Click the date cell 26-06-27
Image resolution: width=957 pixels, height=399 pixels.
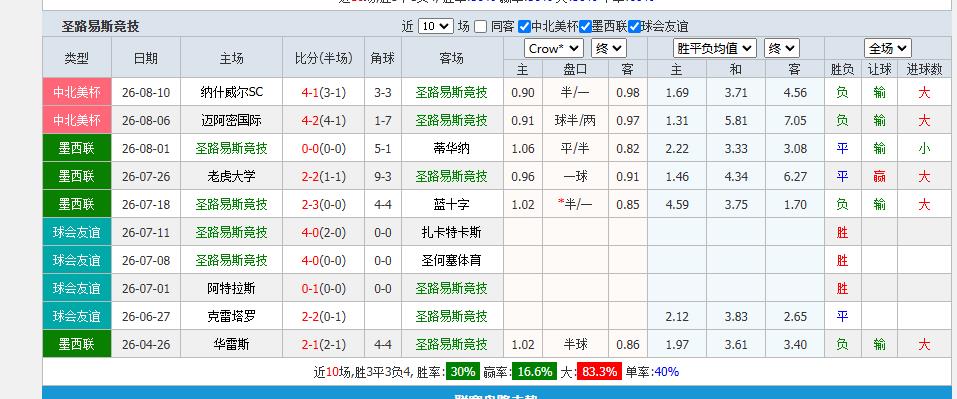(x=146, y=317)
